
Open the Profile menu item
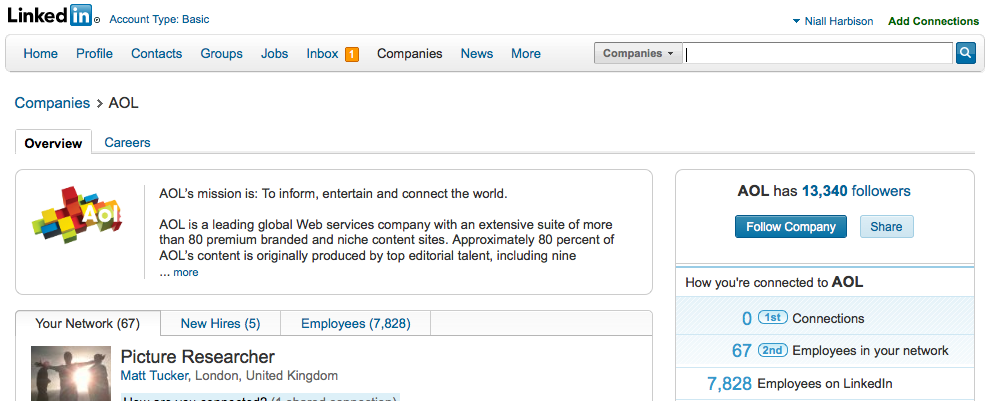click(x=94, y=54)
